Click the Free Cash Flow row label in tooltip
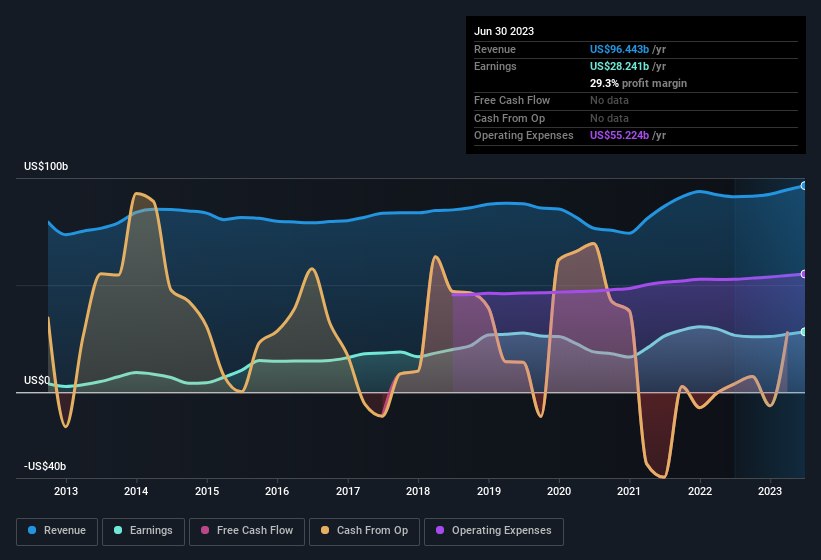The image size is (821, 560). pyautogui.click(x=512, y=100)
